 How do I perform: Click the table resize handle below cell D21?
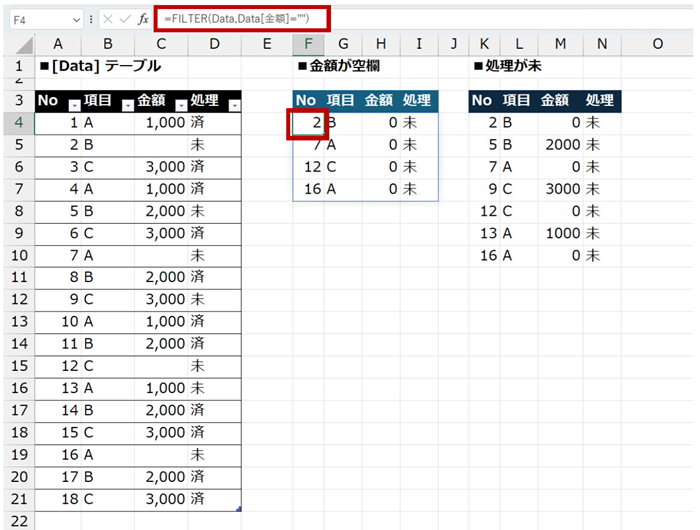click(238, 509)
